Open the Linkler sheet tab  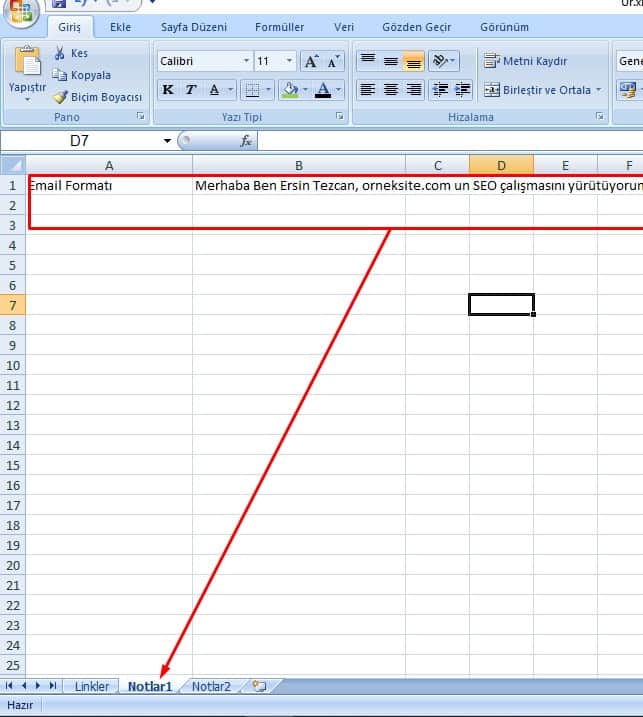92,687
